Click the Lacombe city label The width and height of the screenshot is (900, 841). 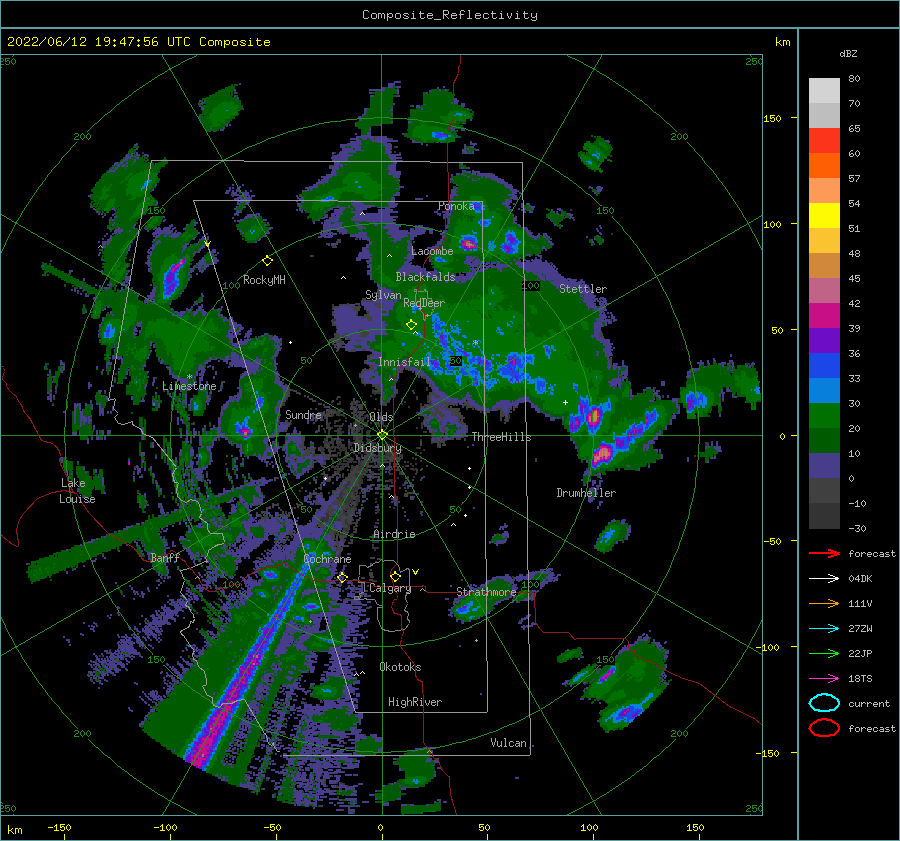tap(432, 251)
